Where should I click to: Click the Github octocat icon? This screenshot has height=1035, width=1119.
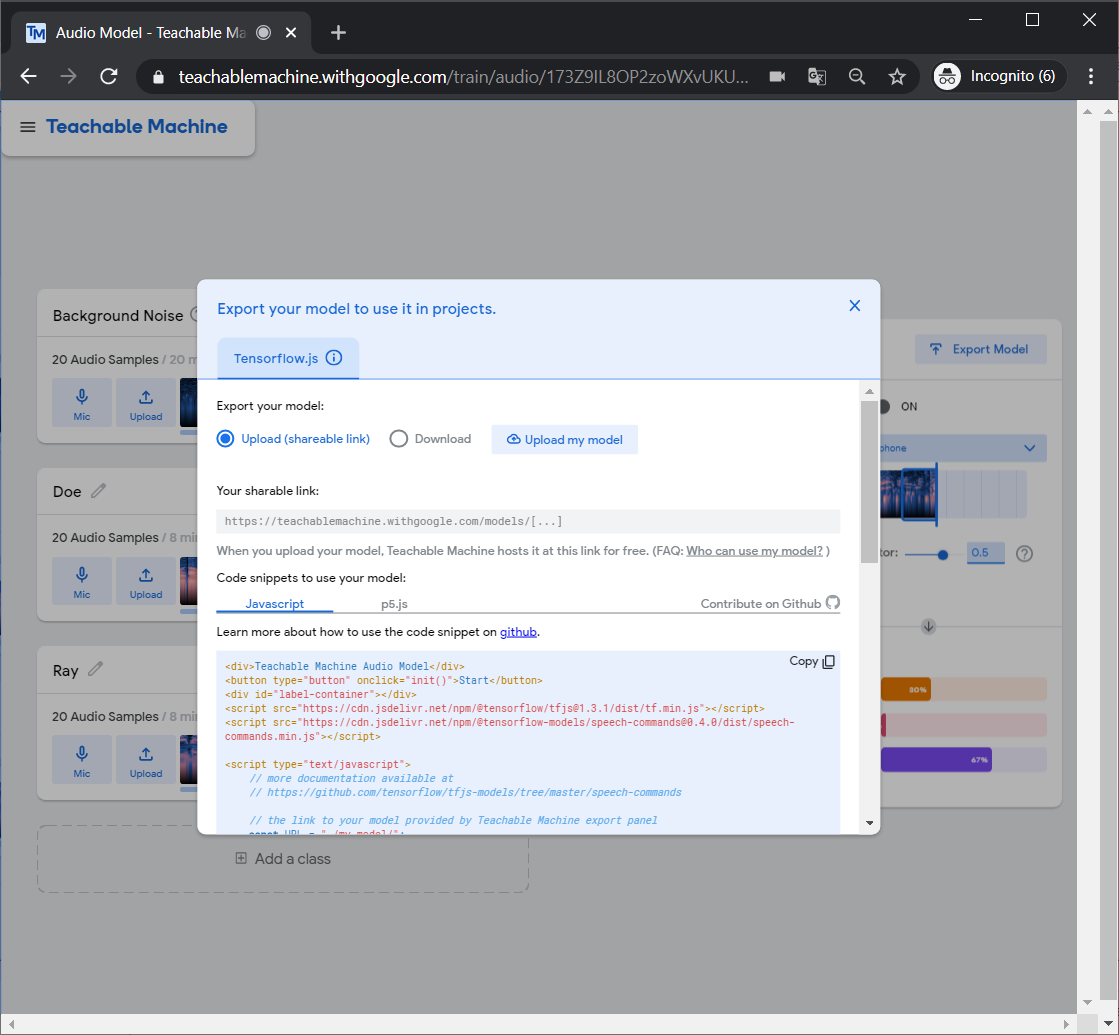pos(832,602)
